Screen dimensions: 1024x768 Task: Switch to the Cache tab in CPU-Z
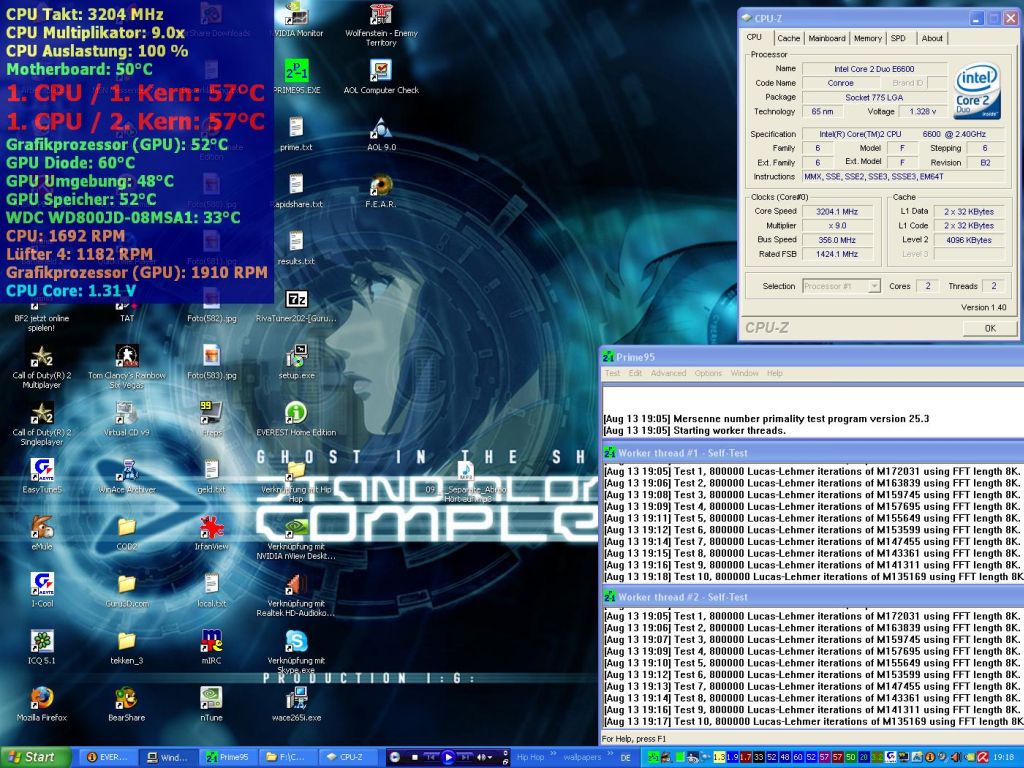coord(788,39)
